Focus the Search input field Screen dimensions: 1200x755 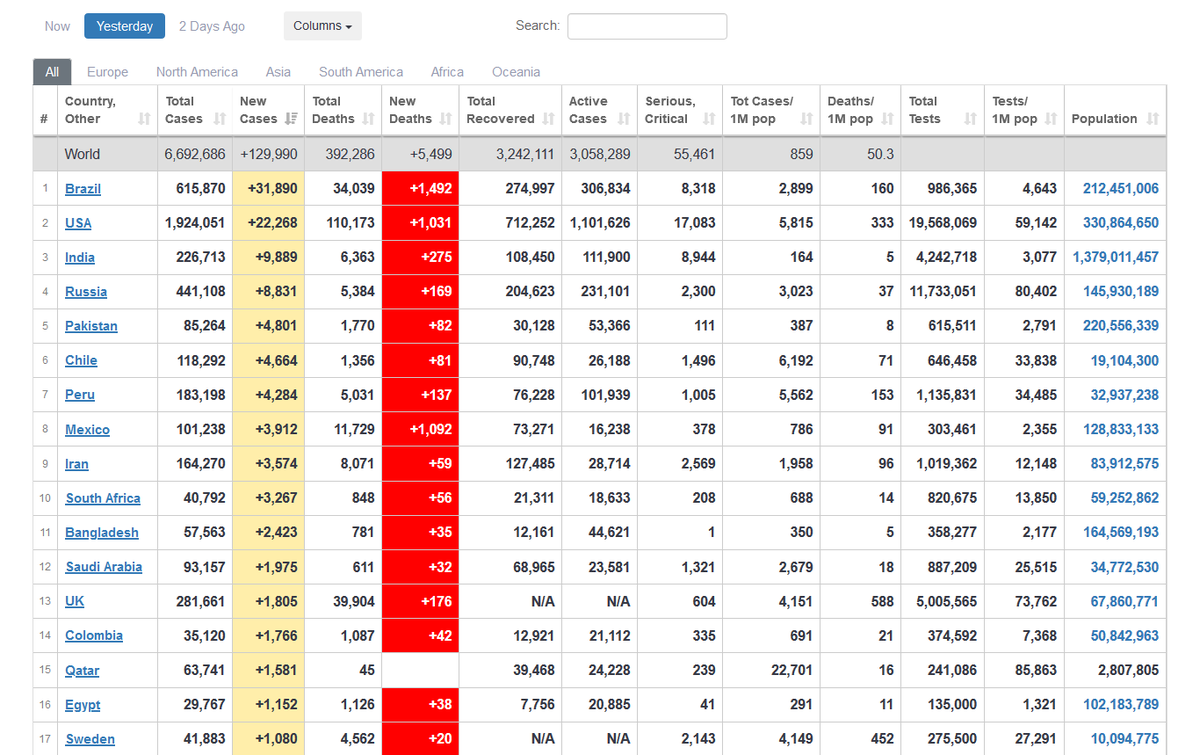pyautogui.click(x=647, y=26)
